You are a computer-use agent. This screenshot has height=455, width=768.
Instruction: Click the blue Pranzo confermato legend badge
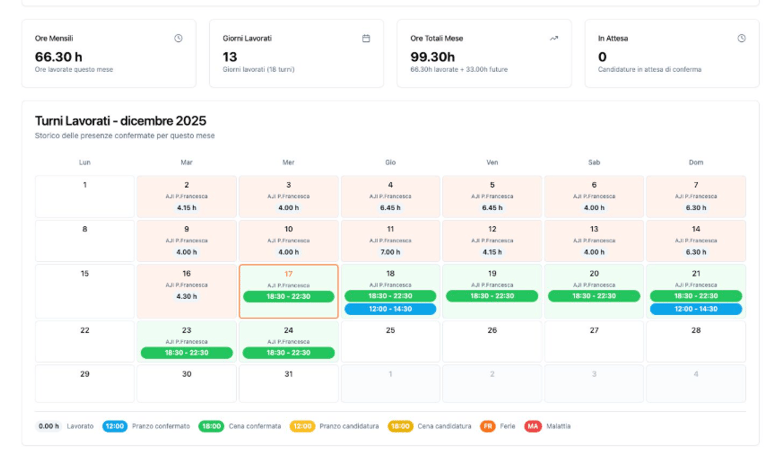[x=115, y=426]
